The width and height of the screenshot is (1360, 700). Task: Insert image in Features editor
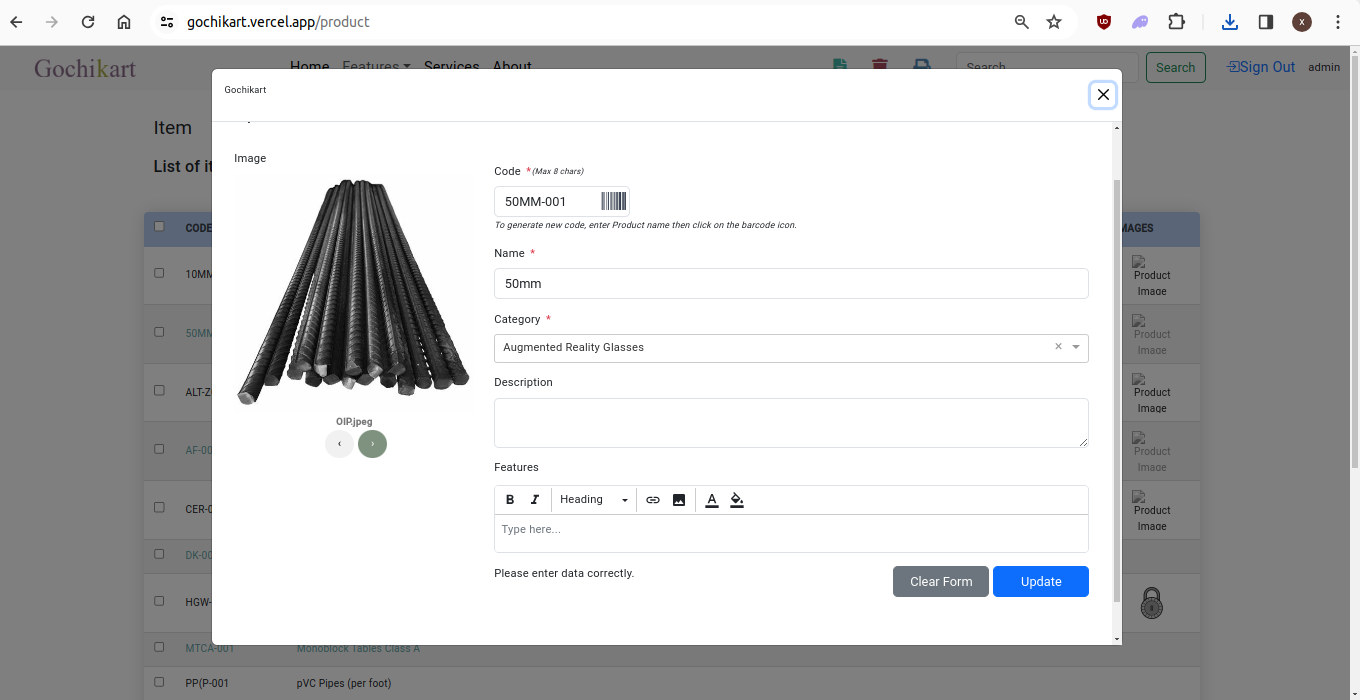679,500
